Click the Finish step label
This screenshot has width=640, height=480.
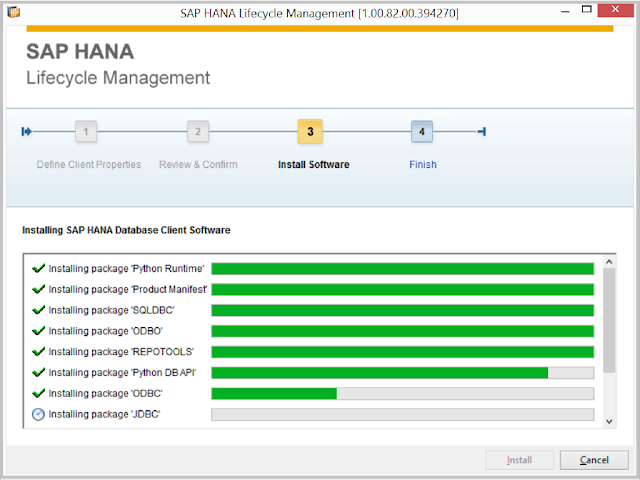(423, 164)
